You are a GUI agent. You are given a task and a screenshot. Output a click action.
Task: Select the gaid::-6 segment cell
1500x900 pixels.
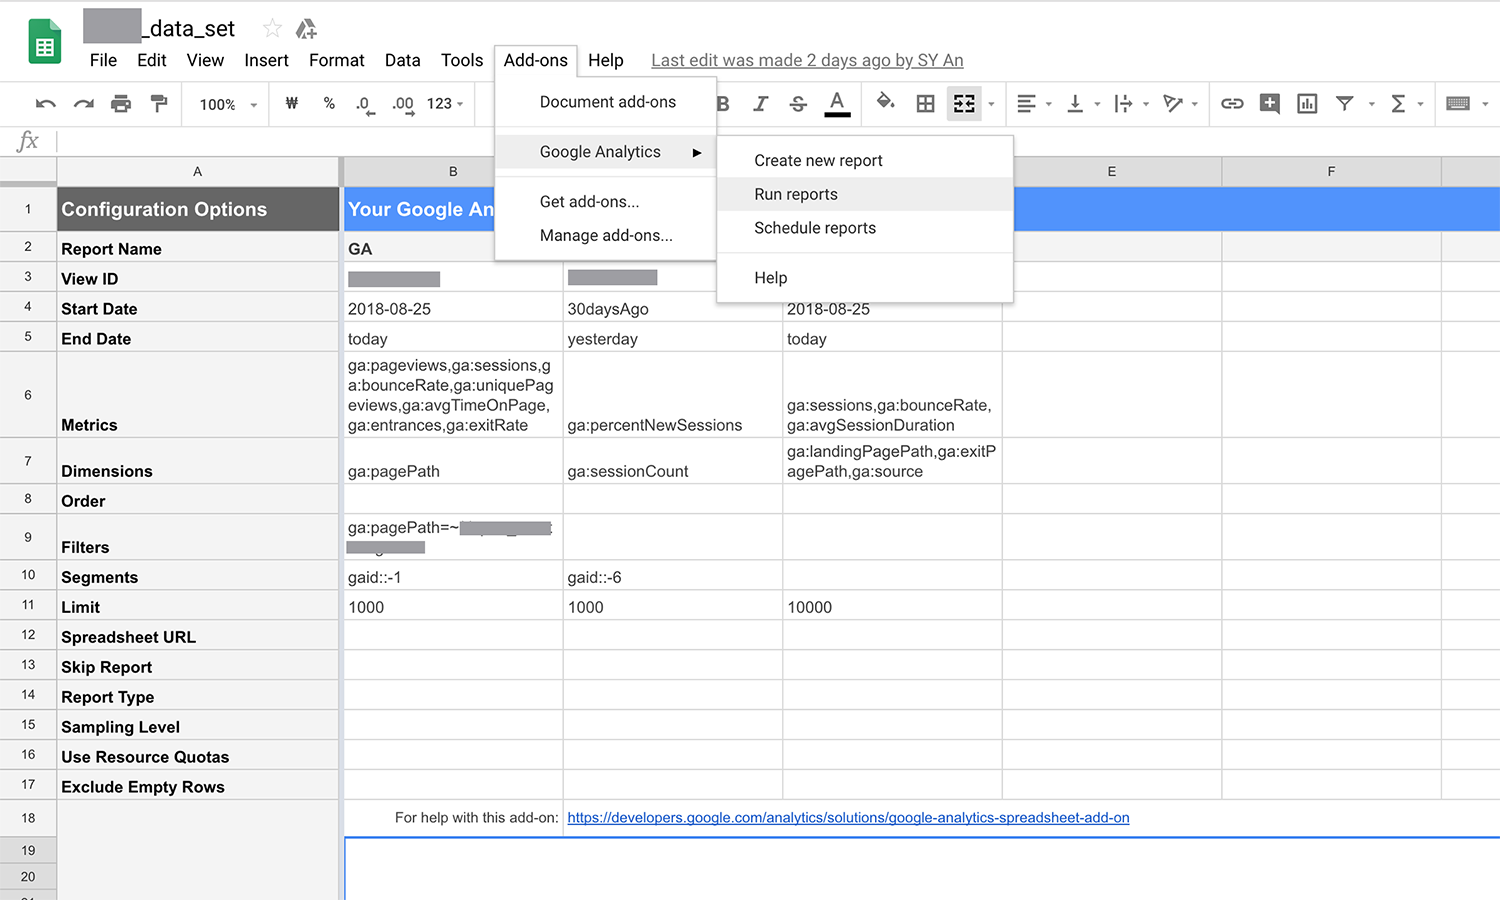point(672,577)
